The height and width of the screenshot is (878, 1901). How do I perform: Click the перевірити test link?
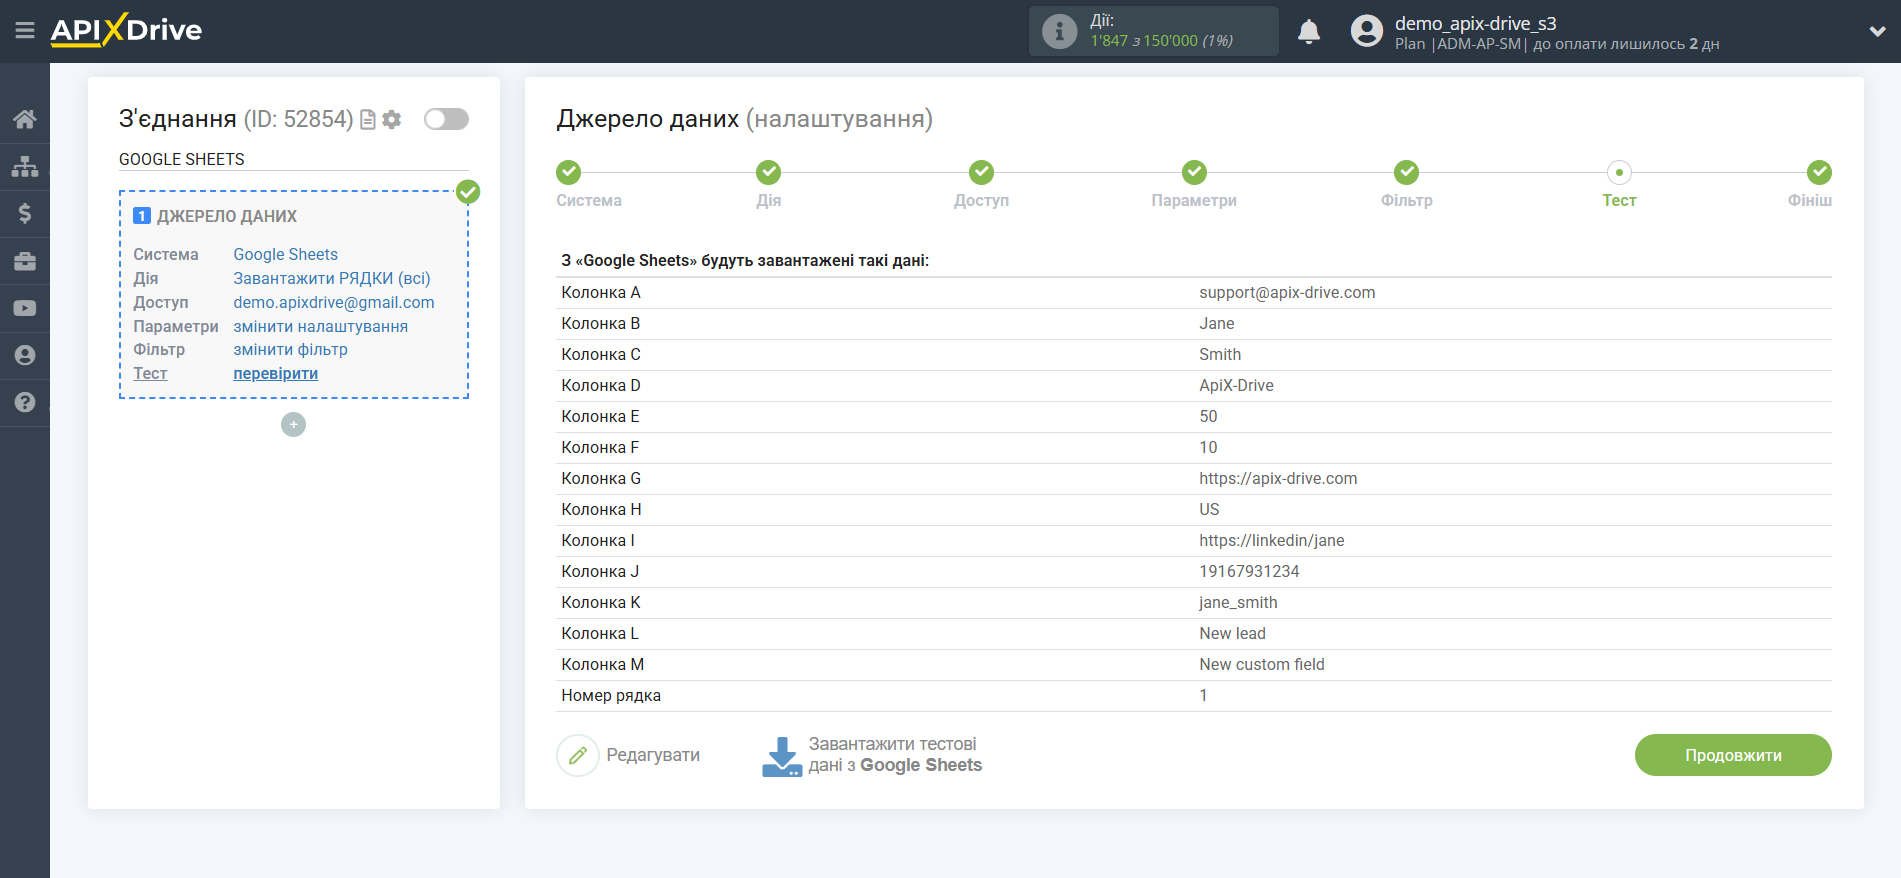click(276, 373)
